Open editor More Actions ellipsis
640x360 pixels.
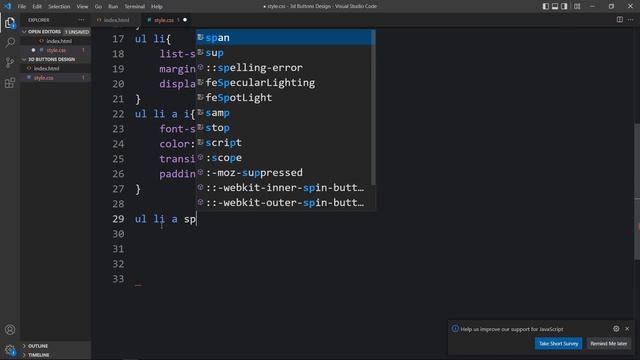(631, 20)
